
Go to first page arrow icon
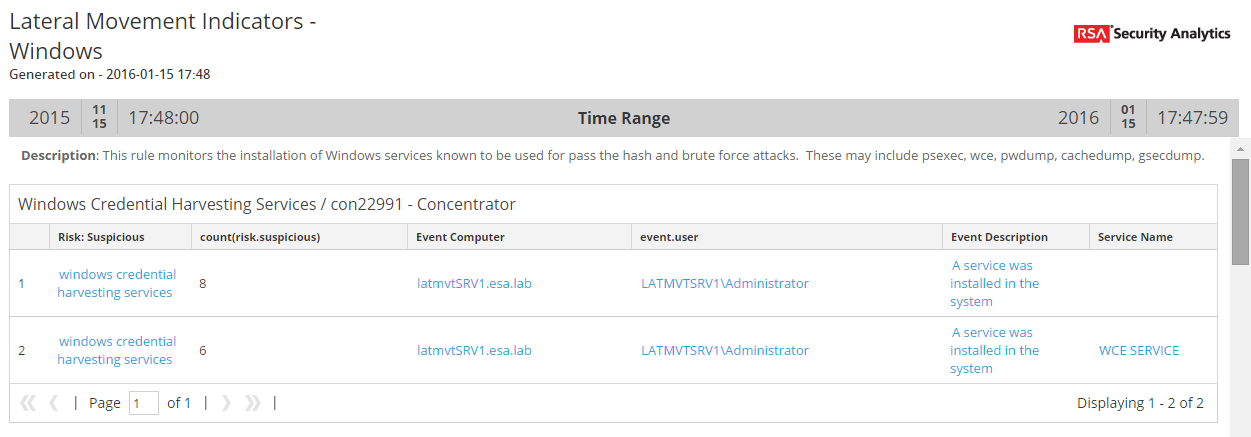(27, 403)
